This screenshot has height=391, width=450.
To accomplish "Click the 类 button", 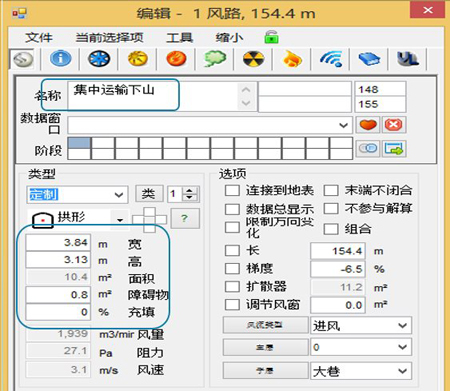I will (149, 194).
